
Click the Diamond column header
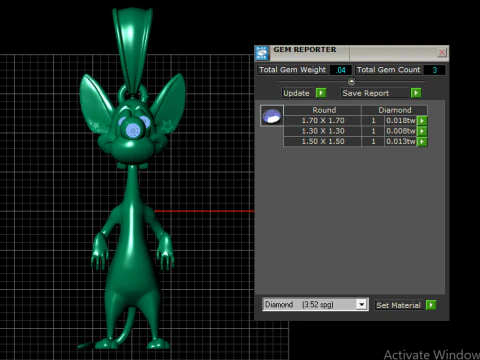[x=395, y=110]
